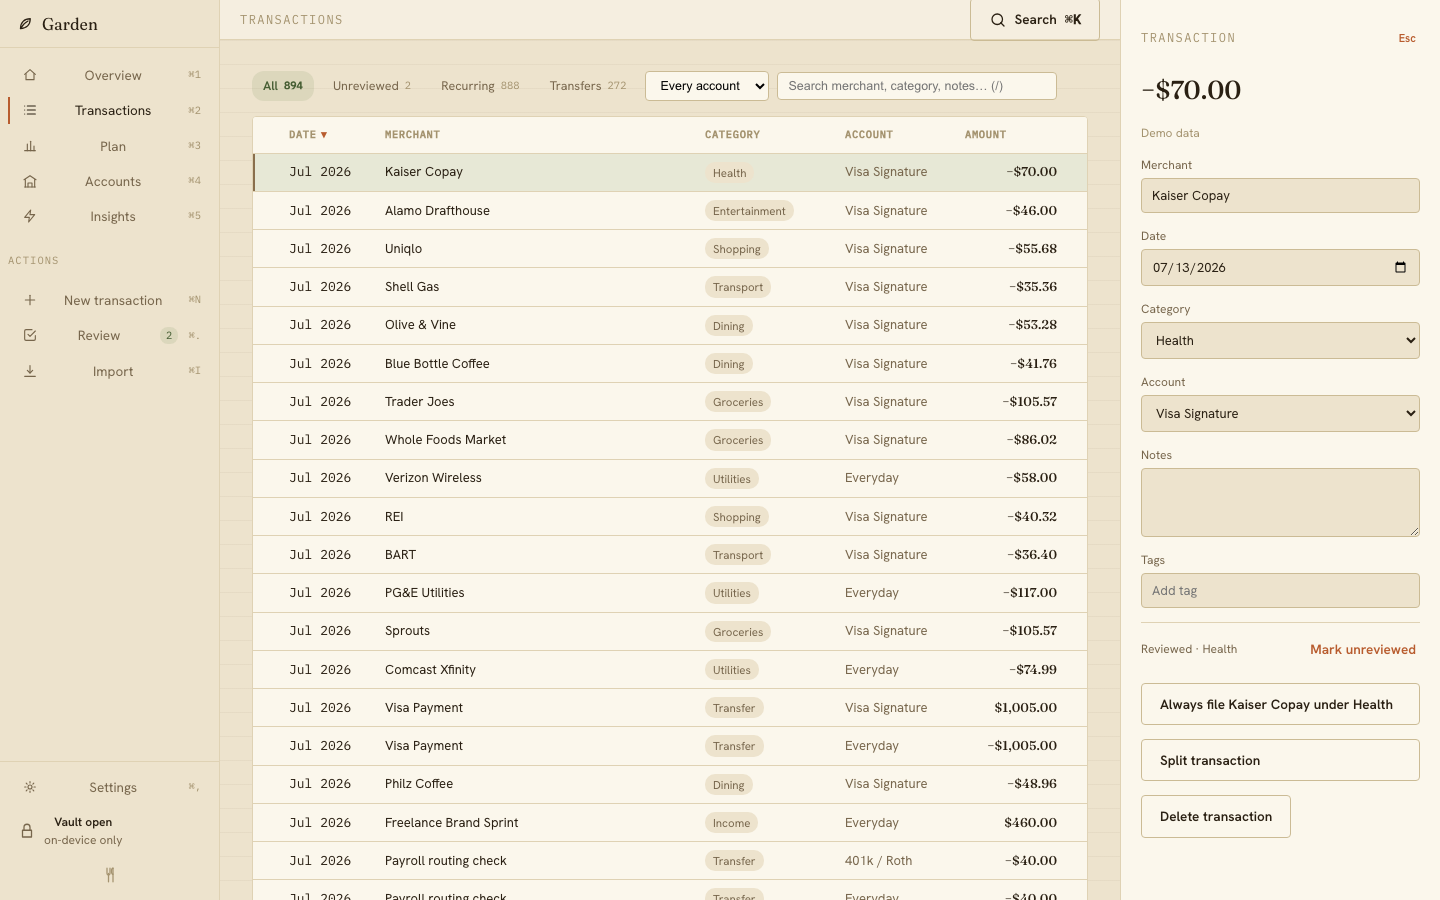Click Search ⌘K button
Image resolution: width=1440 pixels, height=900 pixels.
coord(1035,20)
